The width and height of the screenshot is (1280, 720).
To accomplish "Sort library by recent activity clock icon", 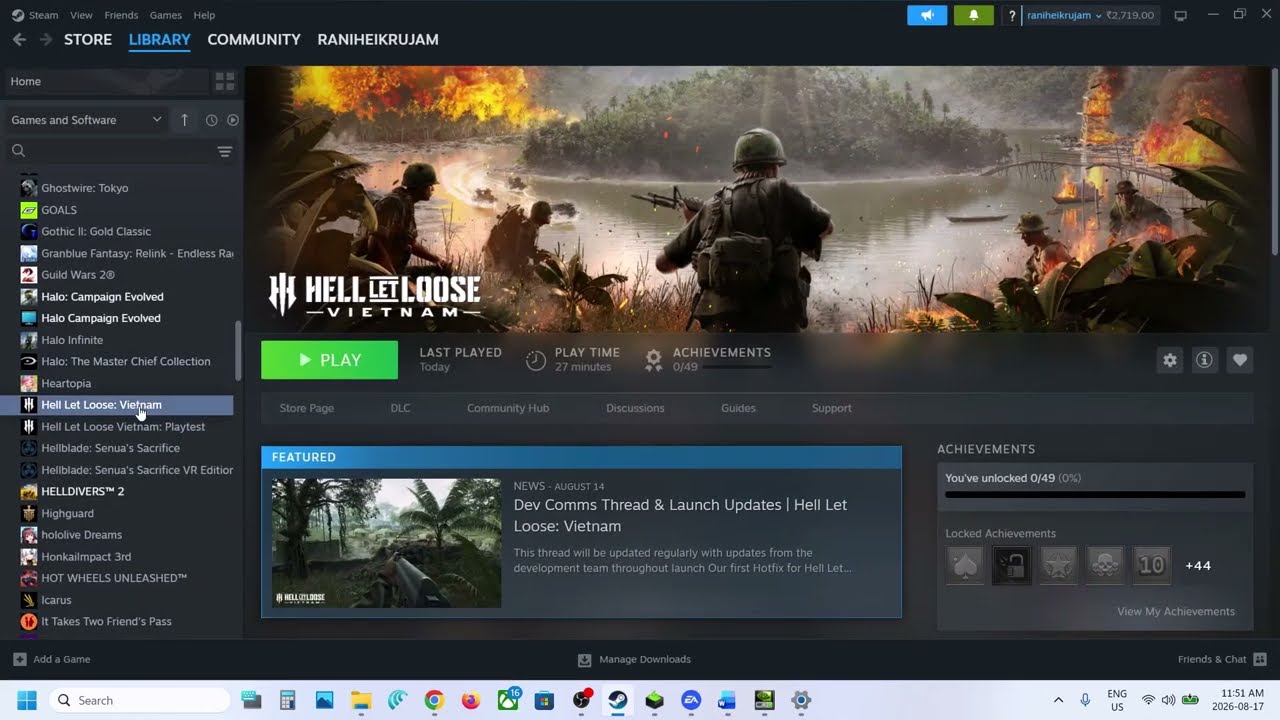I will tap(211, 120).
